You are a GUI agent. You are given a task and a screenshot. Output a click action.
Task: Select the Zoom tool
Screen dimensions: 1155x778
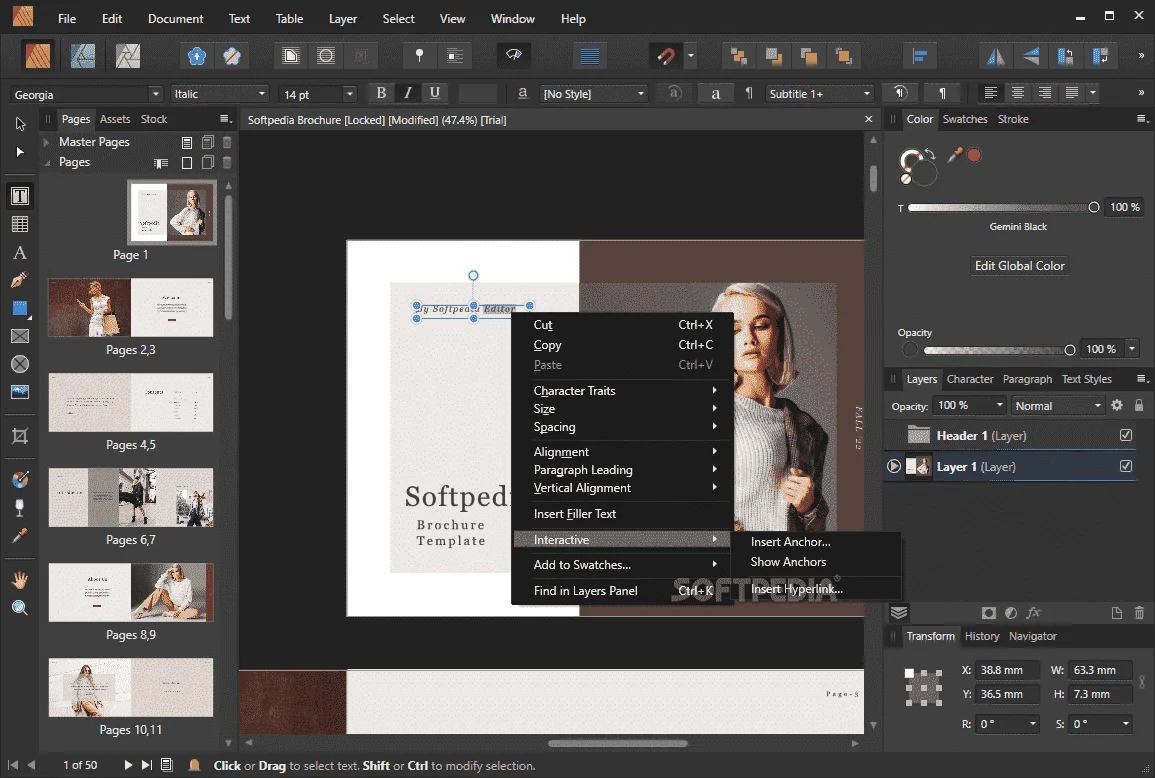[20, 608]
